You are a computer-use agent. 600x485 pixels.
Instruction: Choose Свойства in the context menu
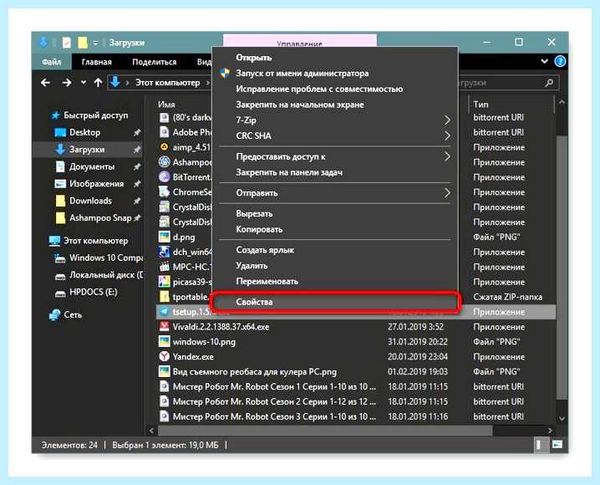coord(336,302)
